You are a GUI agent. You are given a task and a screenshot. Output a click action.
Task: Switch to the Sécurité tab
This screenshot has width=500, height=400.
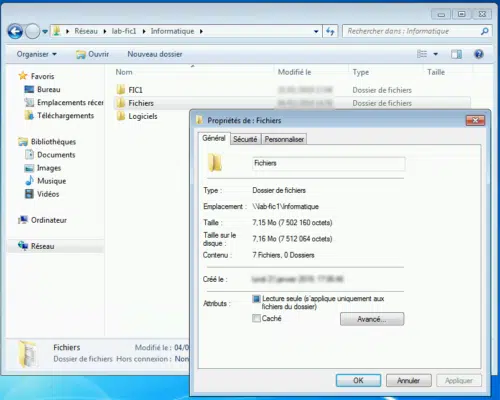(x=245, y=139)
